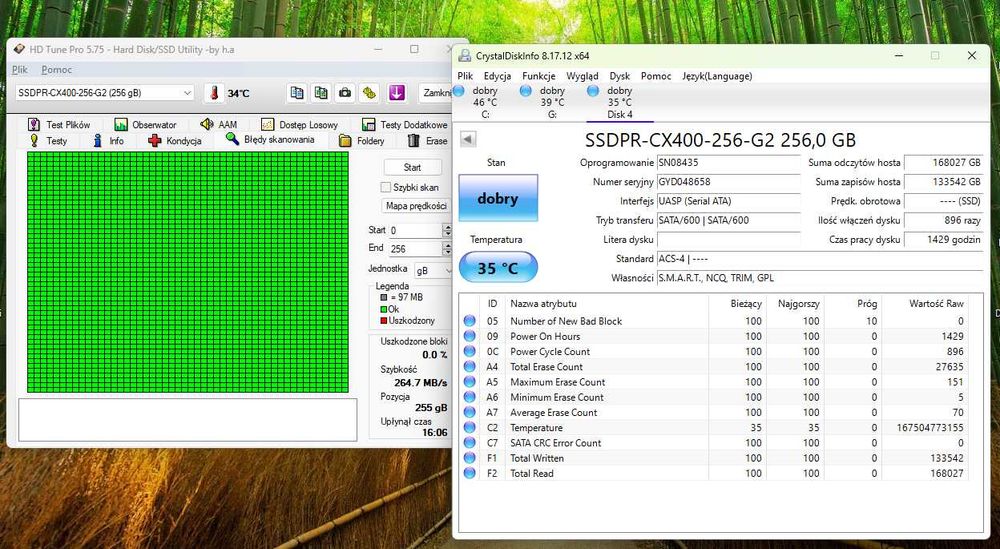Click the Start value input field
The image size is (1000, 549).
[415, 230]
